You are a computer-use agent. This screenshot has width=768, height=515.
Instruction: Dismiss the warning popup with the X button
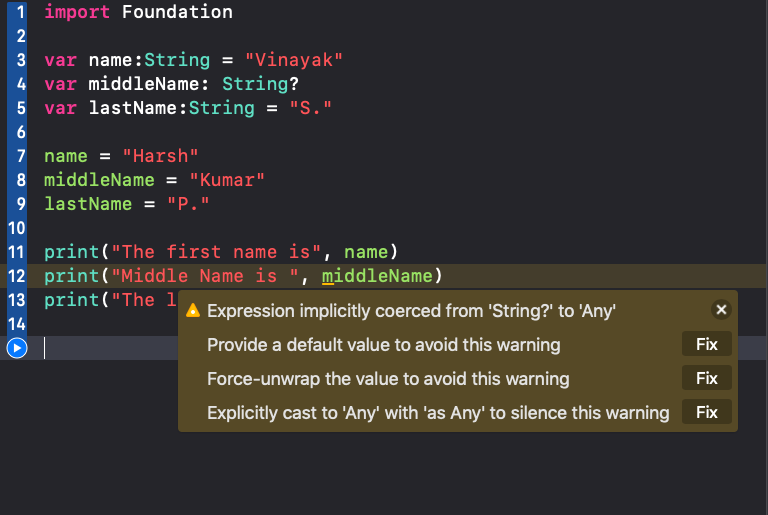click(x=720, y=310)
